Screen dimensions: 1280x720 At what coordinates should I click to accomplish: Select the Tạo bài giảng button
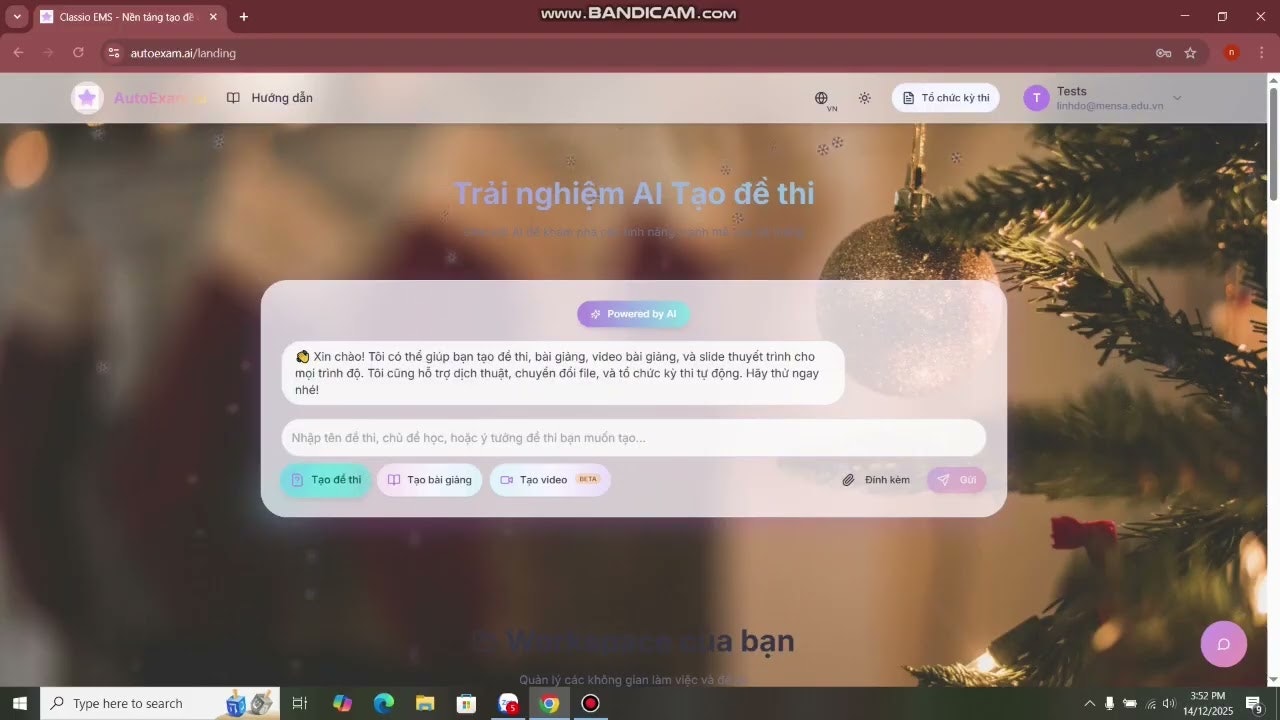(429, 480)
